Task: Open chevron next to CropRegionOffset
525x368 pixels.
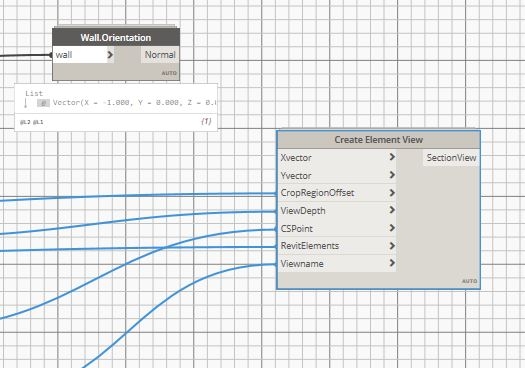Action: click(392, 193)
